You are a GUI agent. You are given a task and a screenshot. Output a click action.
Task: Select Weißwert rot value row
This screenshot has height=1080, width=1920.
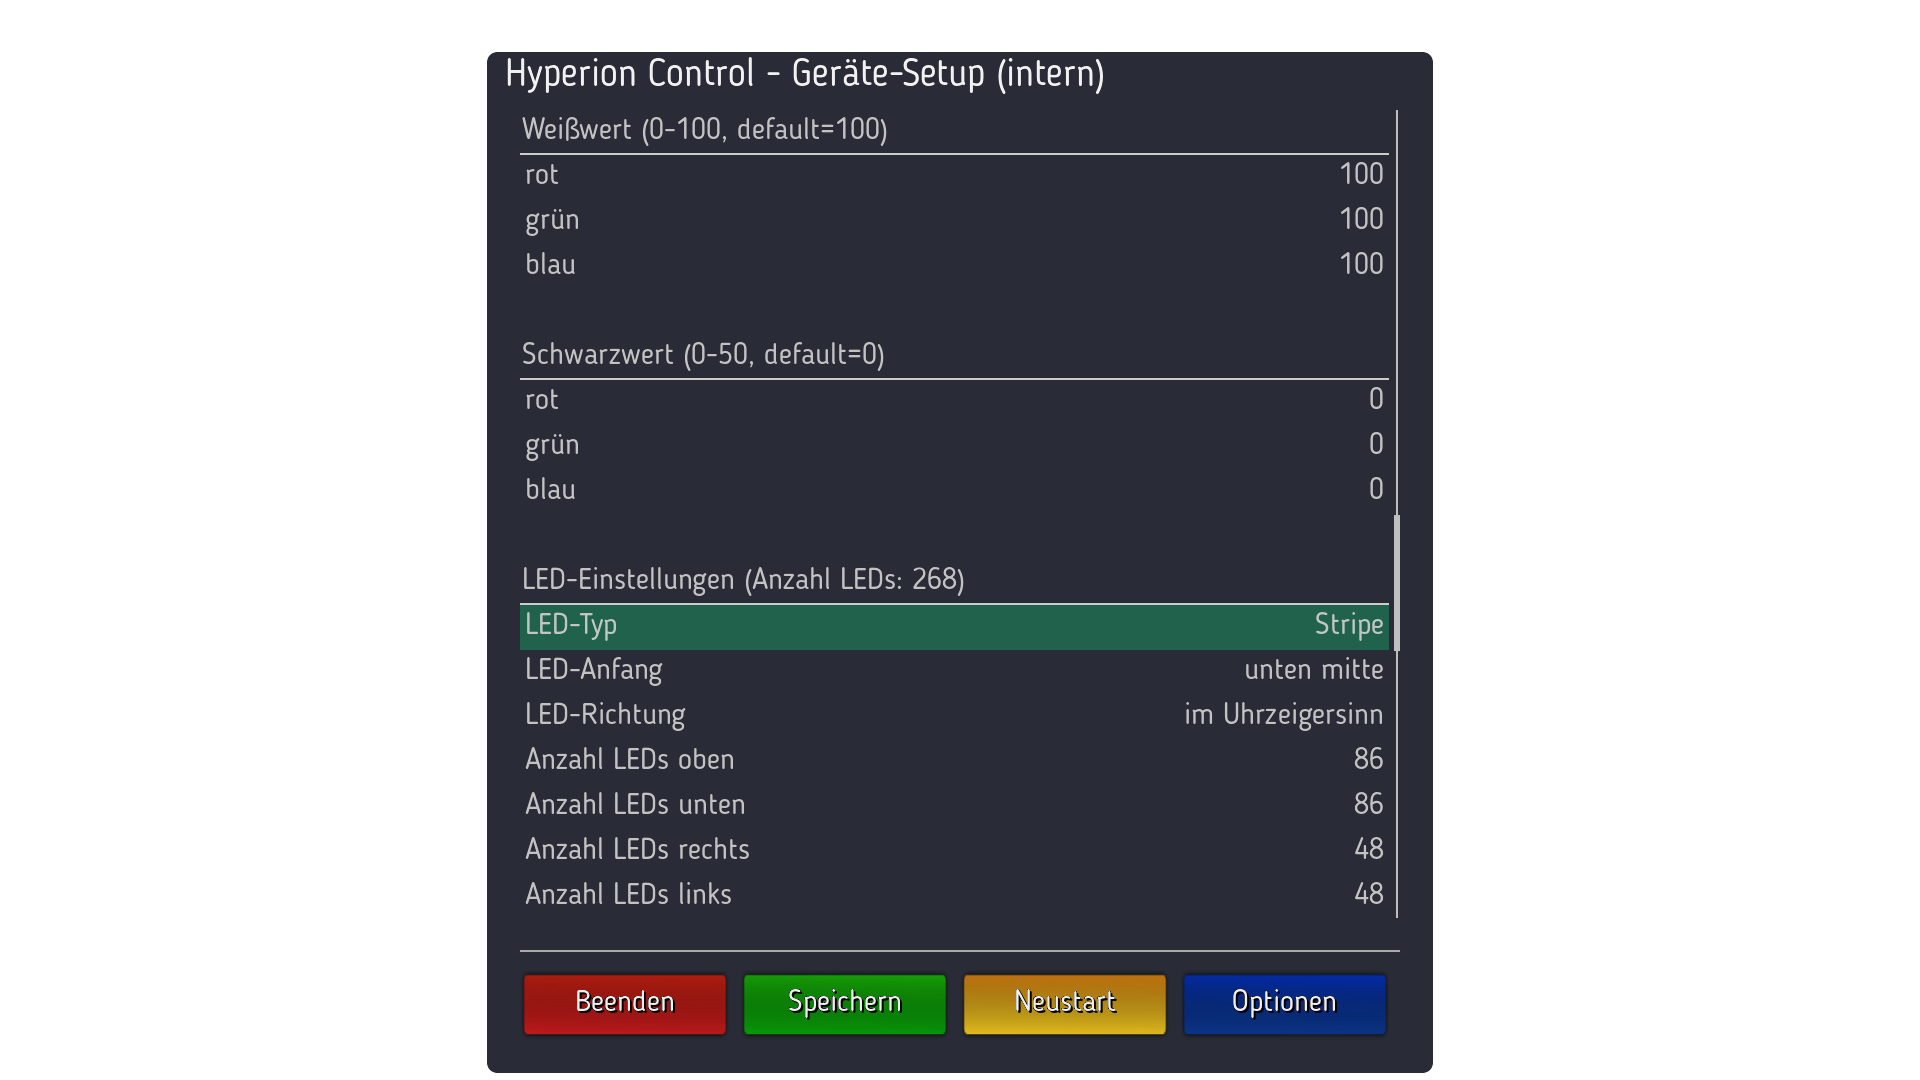click(x=954, y=175)
